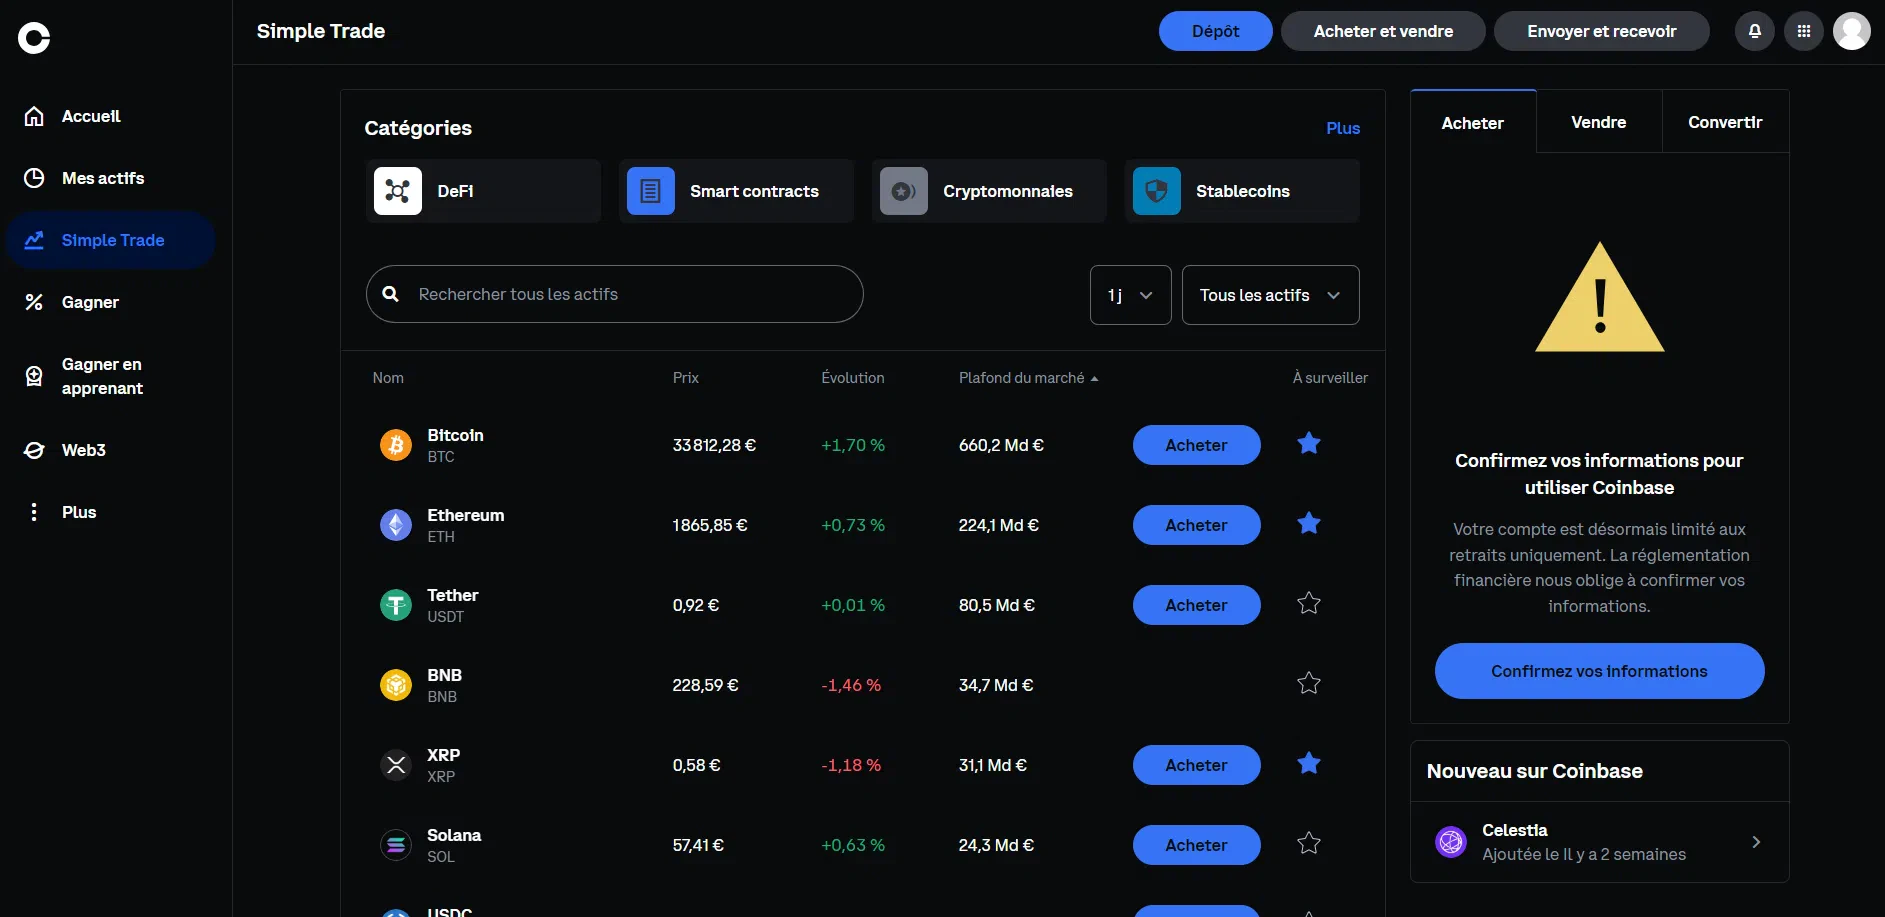Remove XRP from watchlist star

pos(1309,763)
